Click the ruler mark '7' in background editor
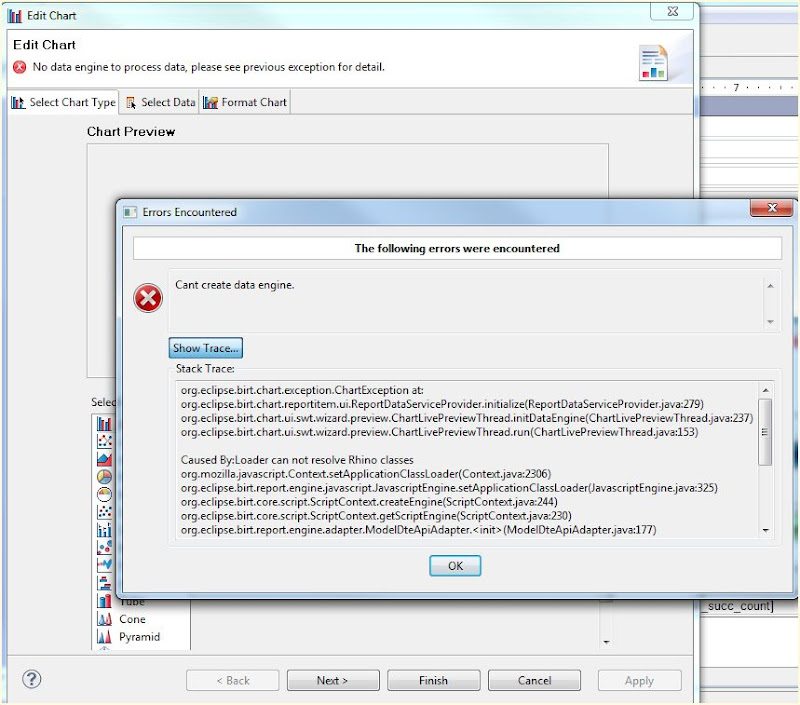The width and height of the screenshot is (800, 705). click(x=736, y=88)
